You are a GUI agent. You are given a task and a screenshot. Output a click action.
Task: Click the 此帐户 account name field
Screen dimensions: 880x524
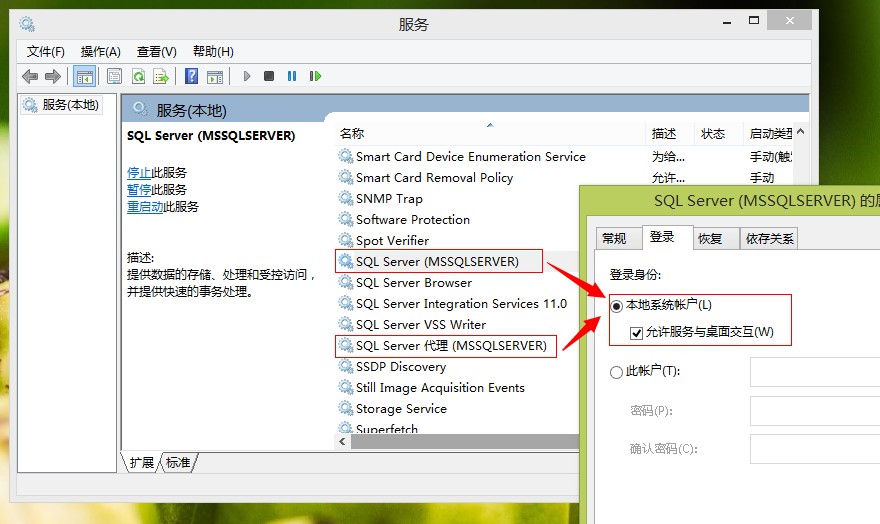tap(815, 372)
